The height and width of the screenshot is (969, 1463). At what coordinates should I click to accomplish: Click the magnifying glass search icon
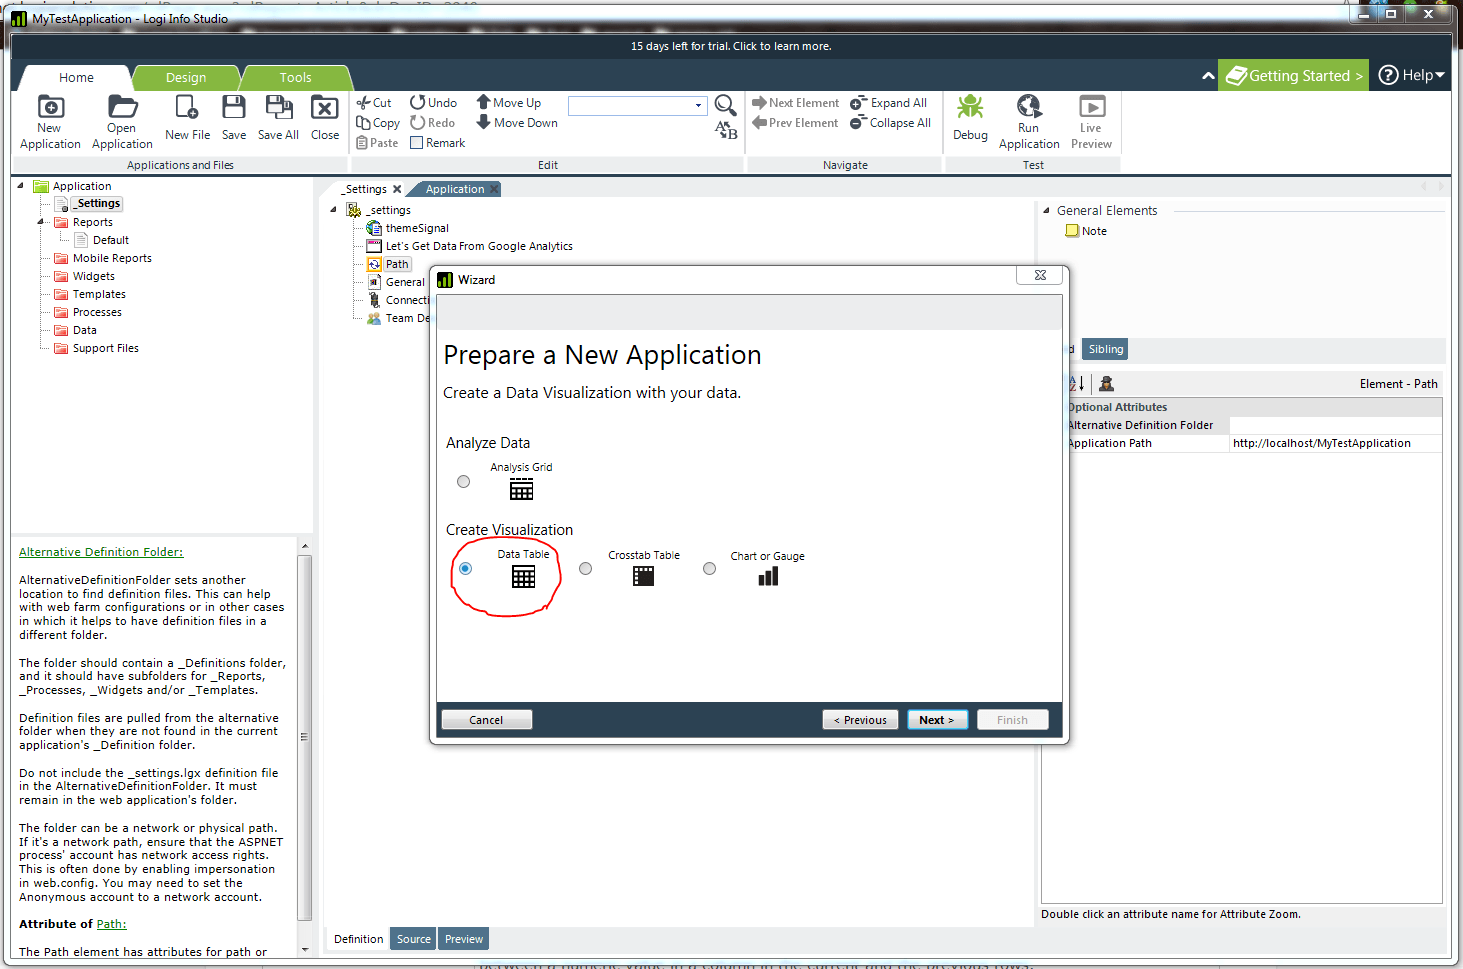(725, 105)
